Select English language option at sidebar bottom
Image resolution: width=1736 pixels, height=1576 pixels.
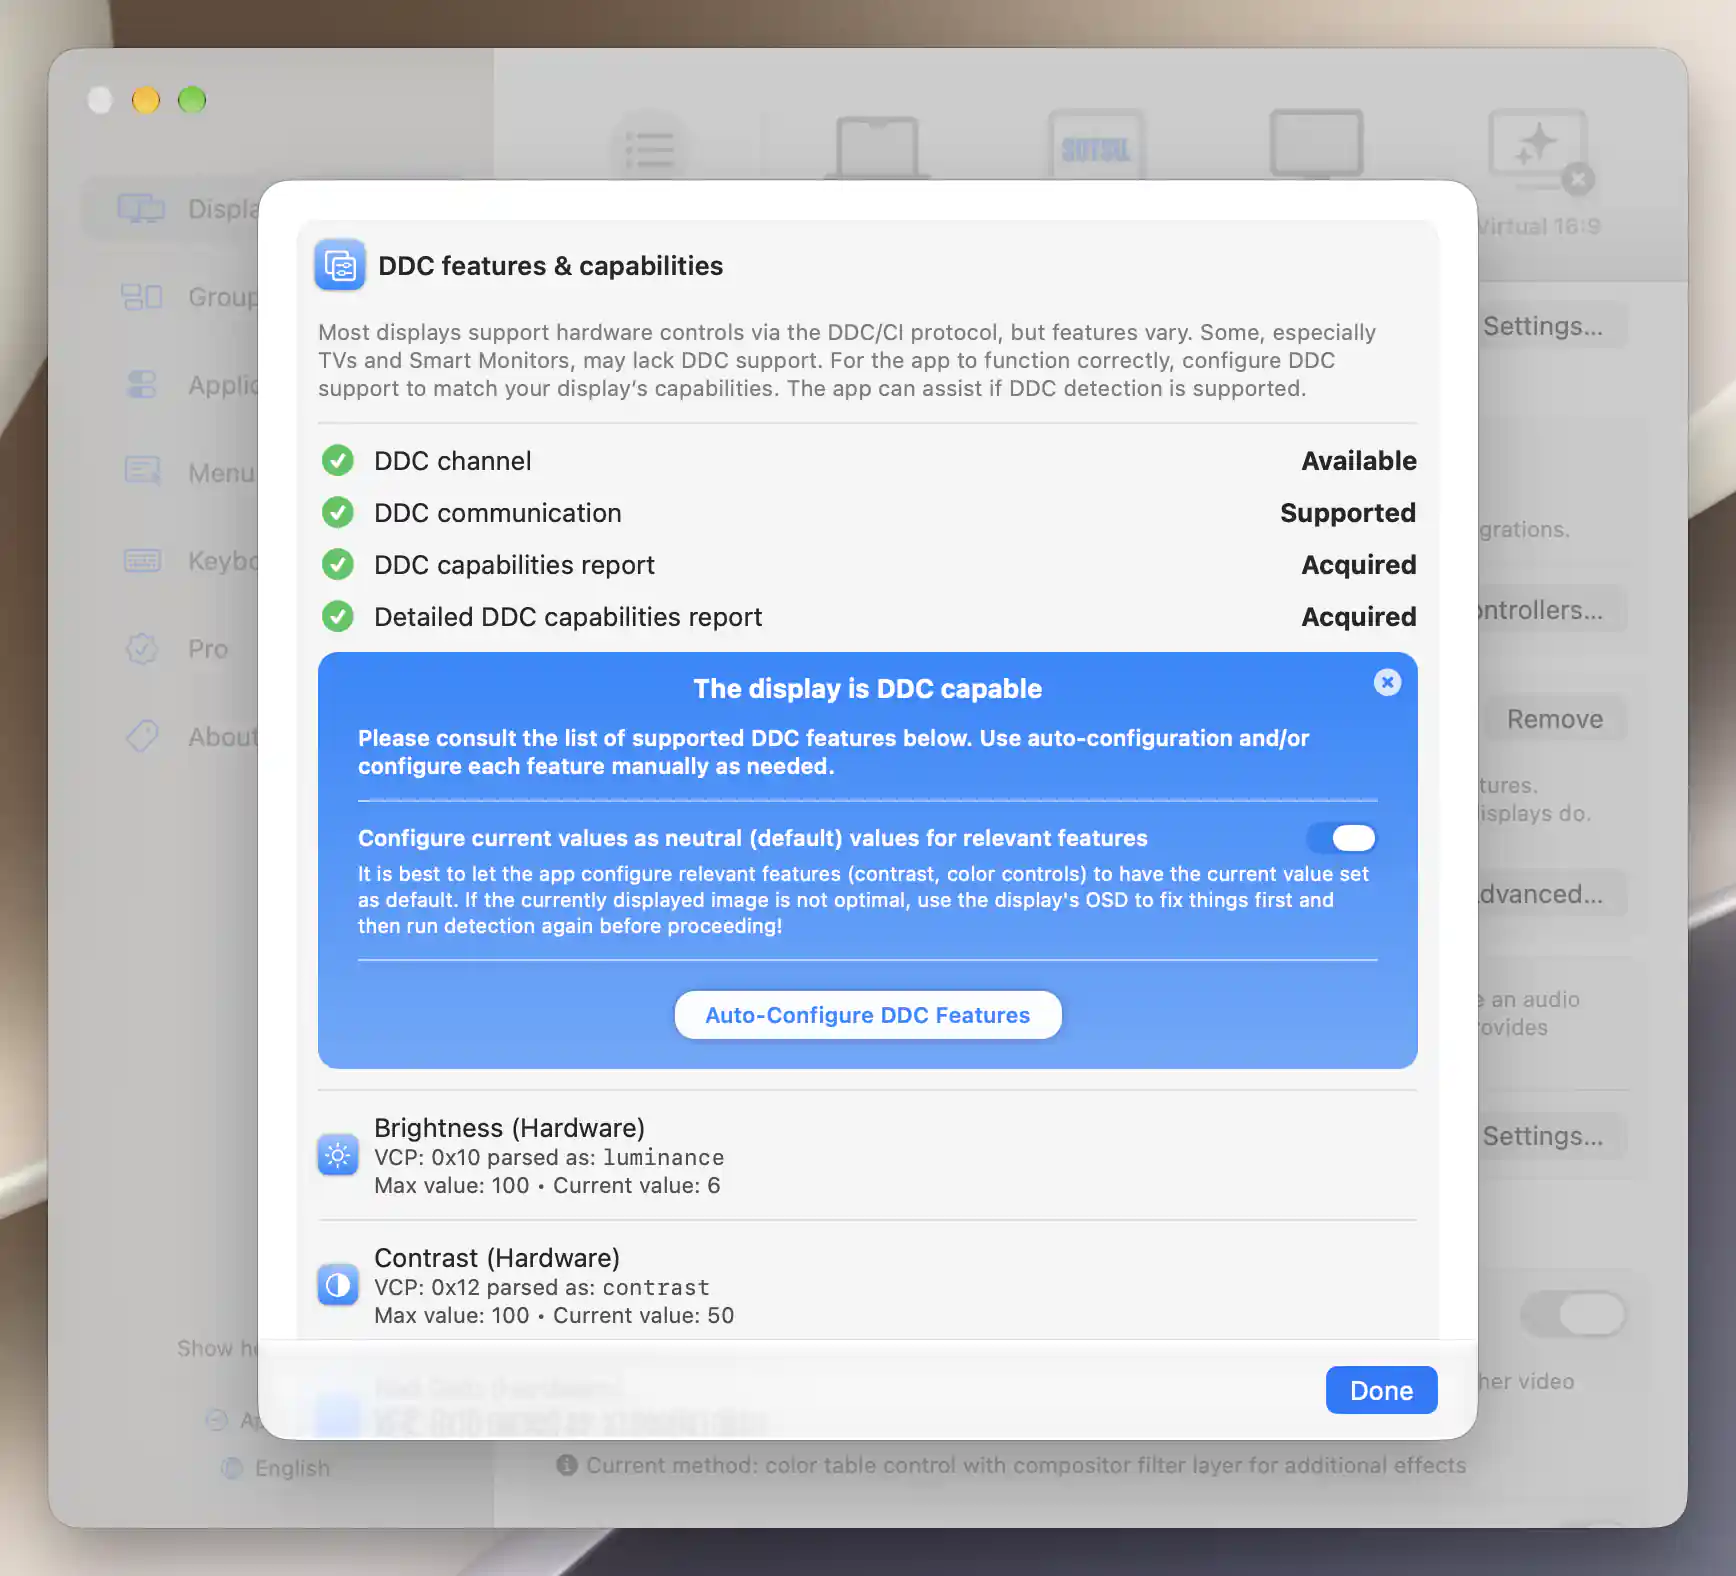275,1468
